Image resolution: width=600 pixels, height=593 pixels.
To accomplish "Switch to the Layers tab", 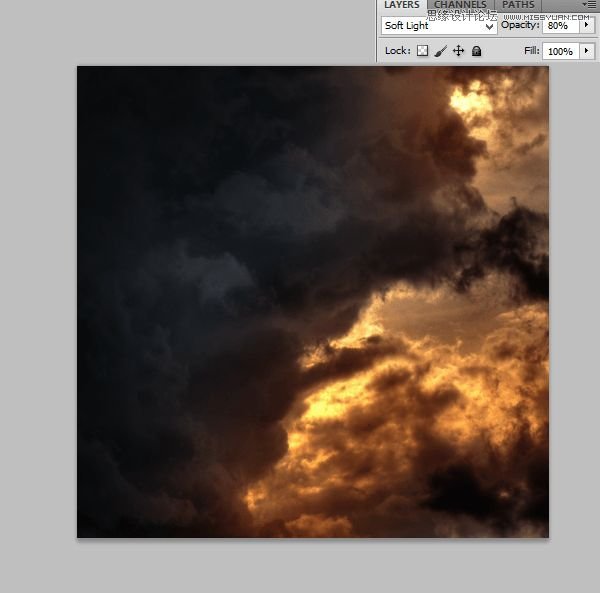I will (402, 5).
